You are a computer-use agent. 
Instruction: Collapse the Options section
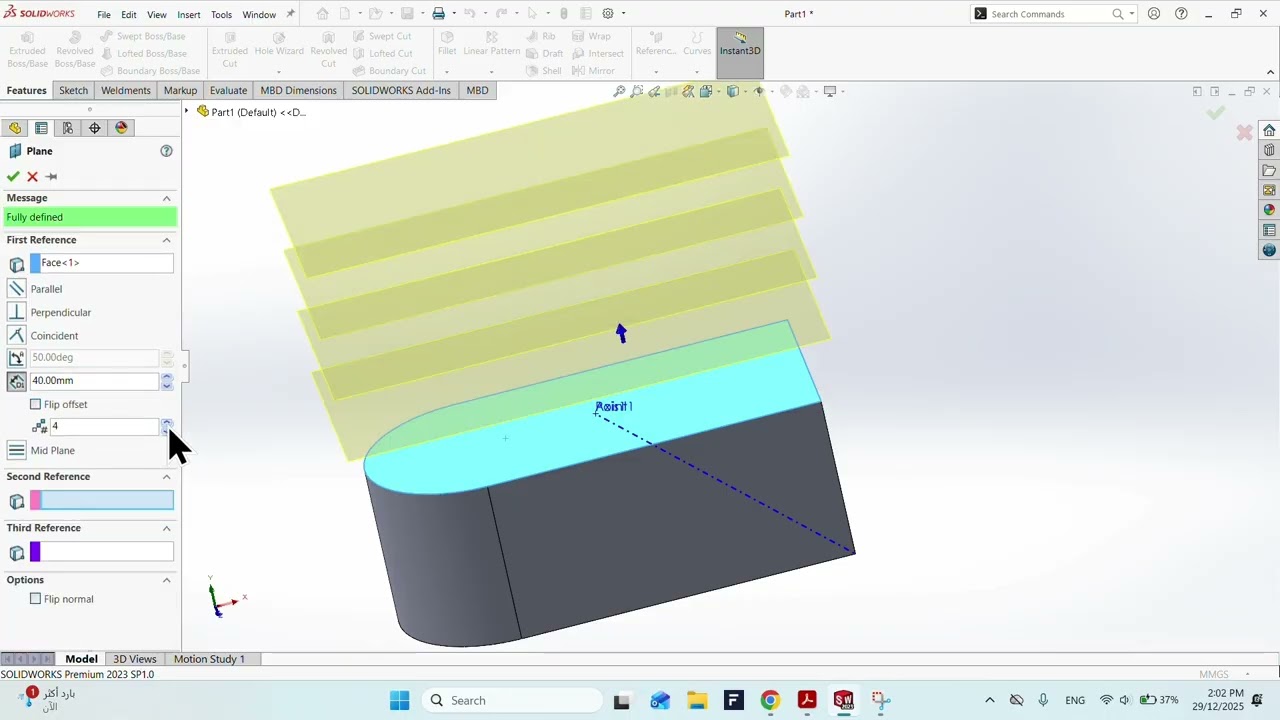(x=167, y=580)
